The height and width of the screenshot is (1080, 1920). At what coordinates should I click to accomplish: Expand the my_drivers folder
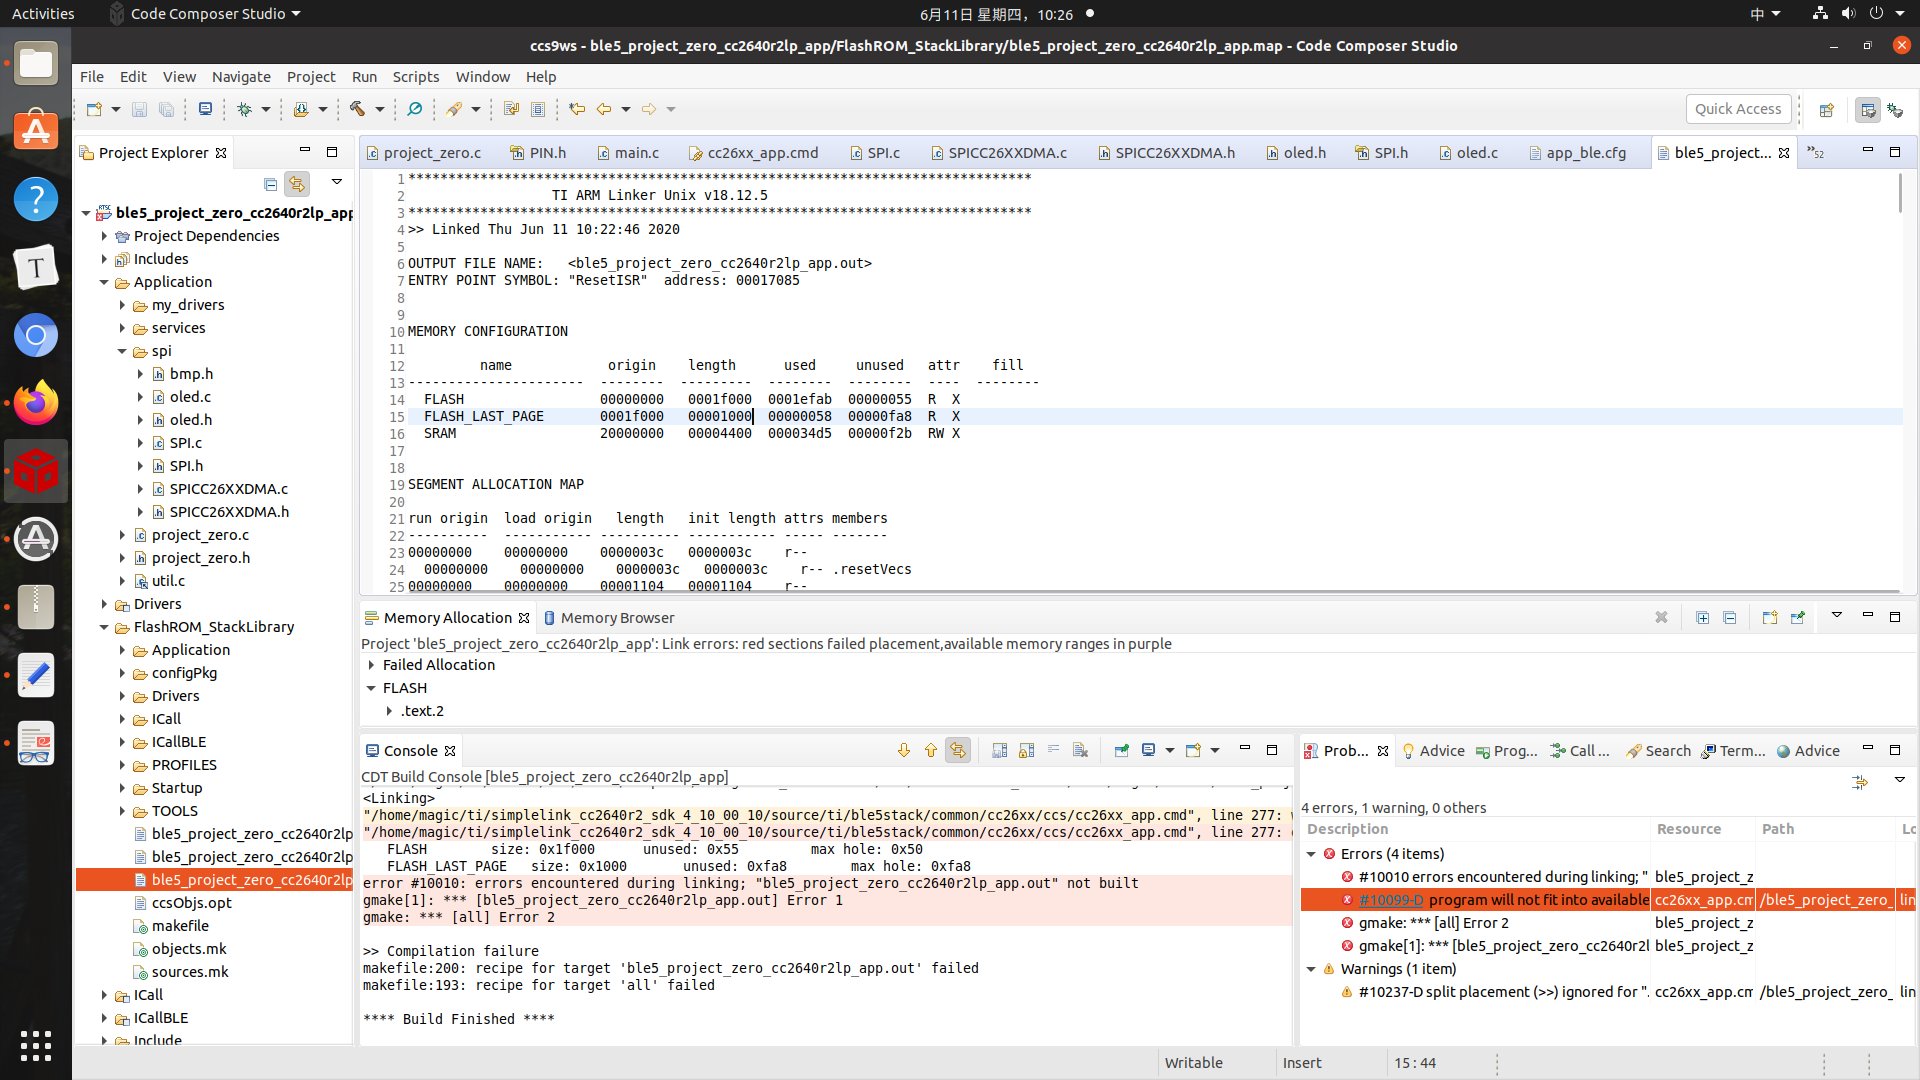122,305
